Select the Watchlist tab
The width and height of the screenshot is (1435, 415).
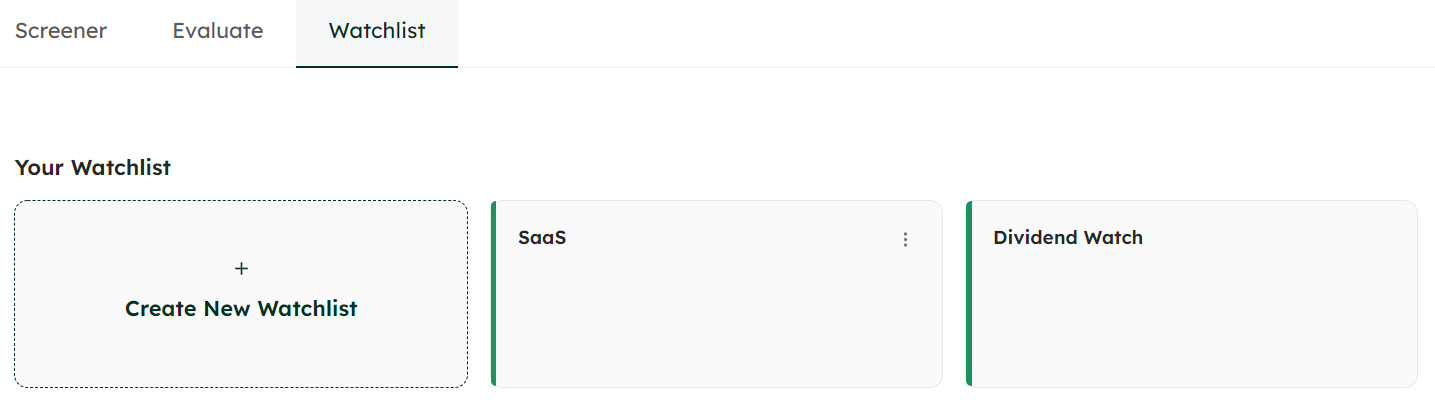377,31
